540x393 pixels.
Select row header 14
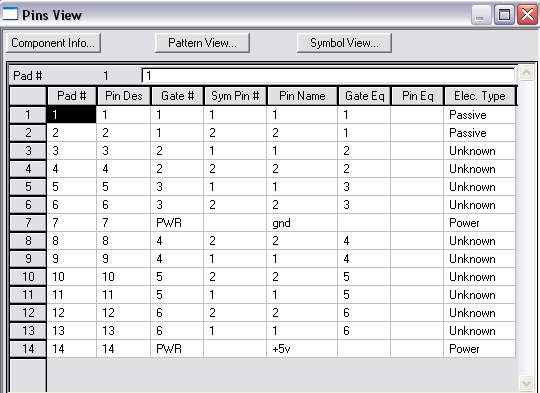28,349
